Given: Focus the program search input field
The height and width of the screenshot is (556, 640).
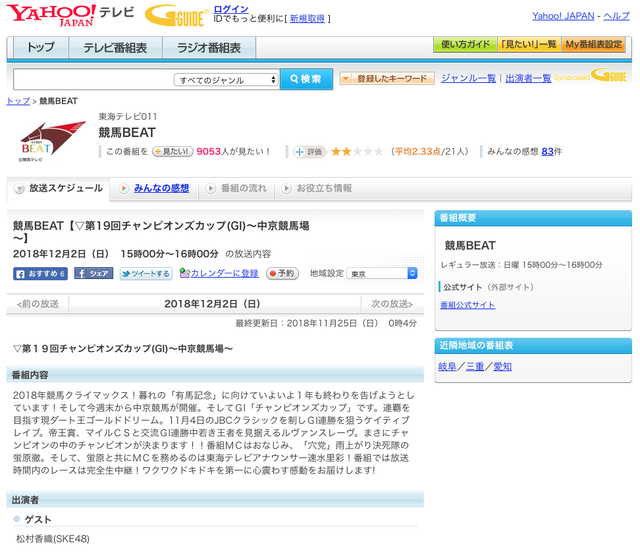Looking at the screenshot, I should (93, 79).
